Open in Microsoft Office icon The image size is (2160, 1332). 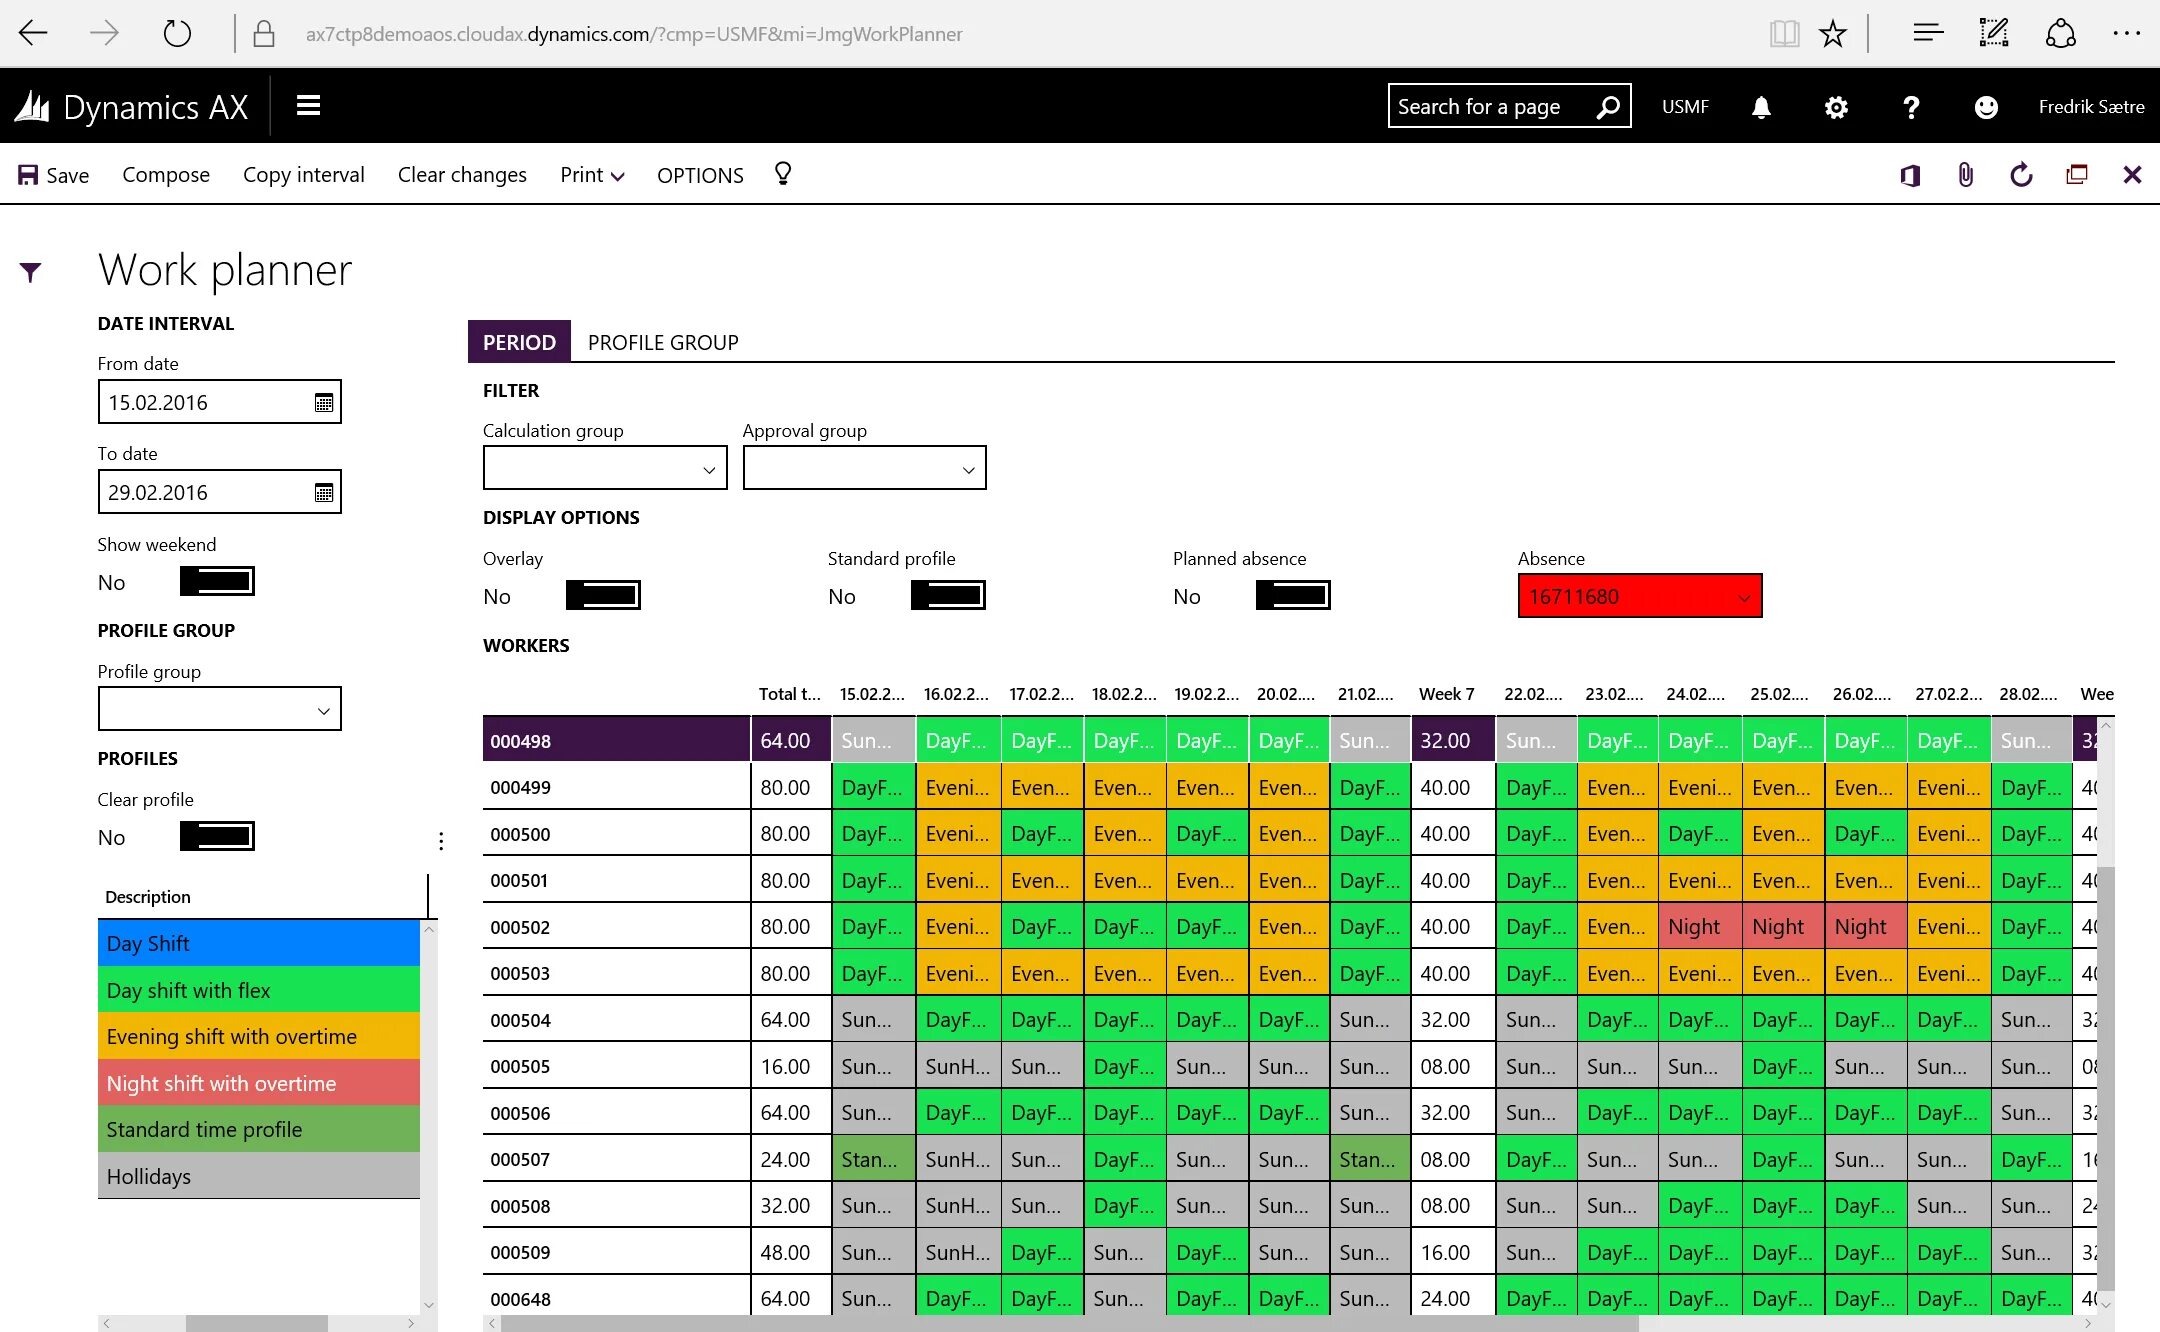tap(1910, 175)
